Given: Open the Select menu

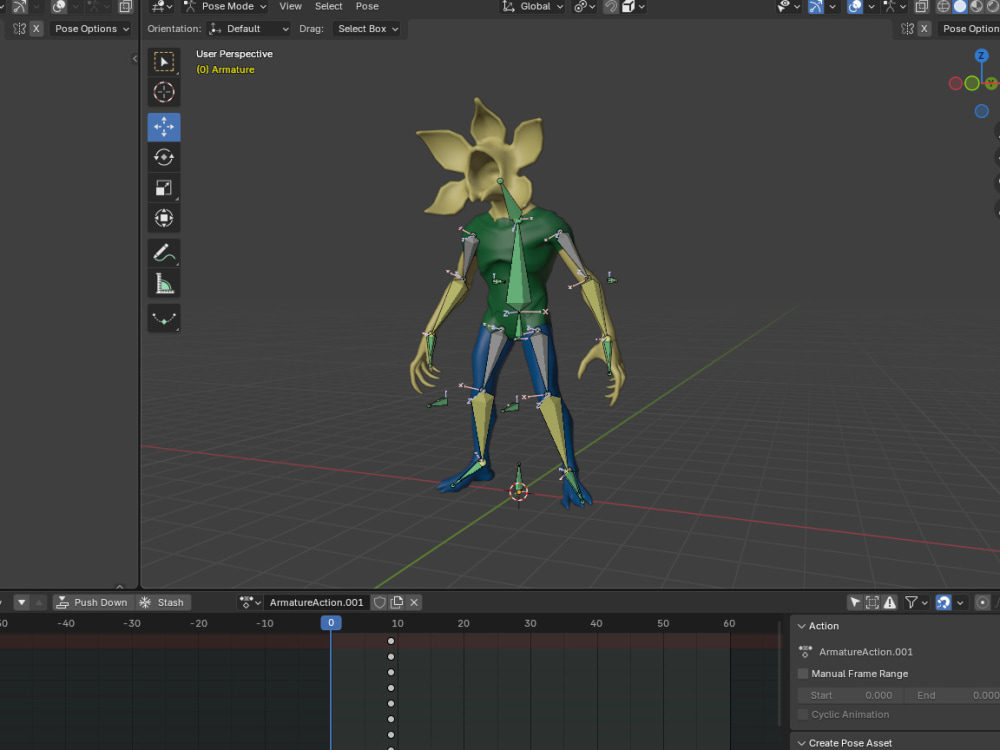Looking at the screenshot, I should tap(328, 6).
